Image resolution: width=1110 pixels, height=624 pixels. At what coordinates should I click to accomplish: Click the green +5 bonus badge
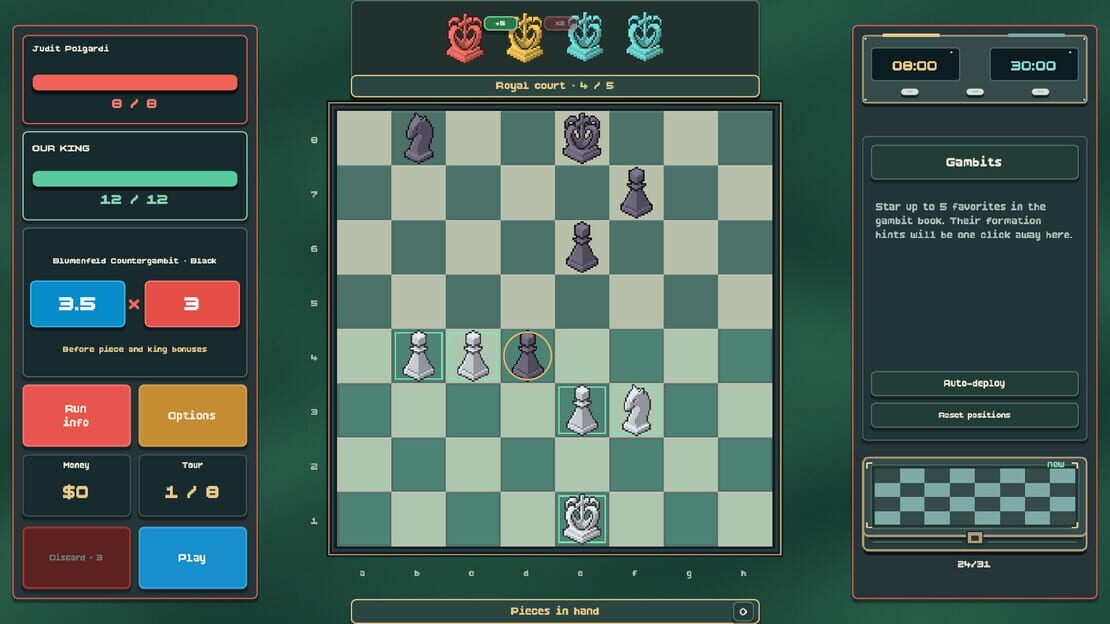(500, 23)
